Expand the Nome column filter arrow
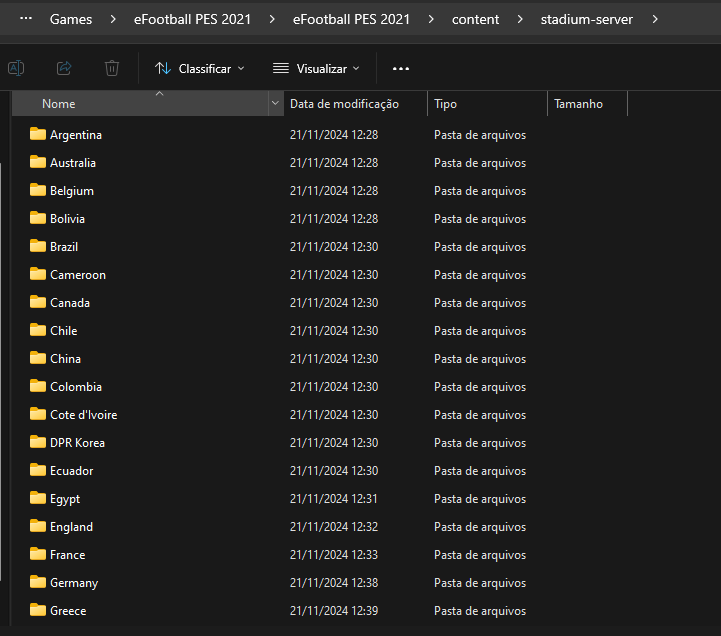721x636 pixels. click(x=275, y=104)
